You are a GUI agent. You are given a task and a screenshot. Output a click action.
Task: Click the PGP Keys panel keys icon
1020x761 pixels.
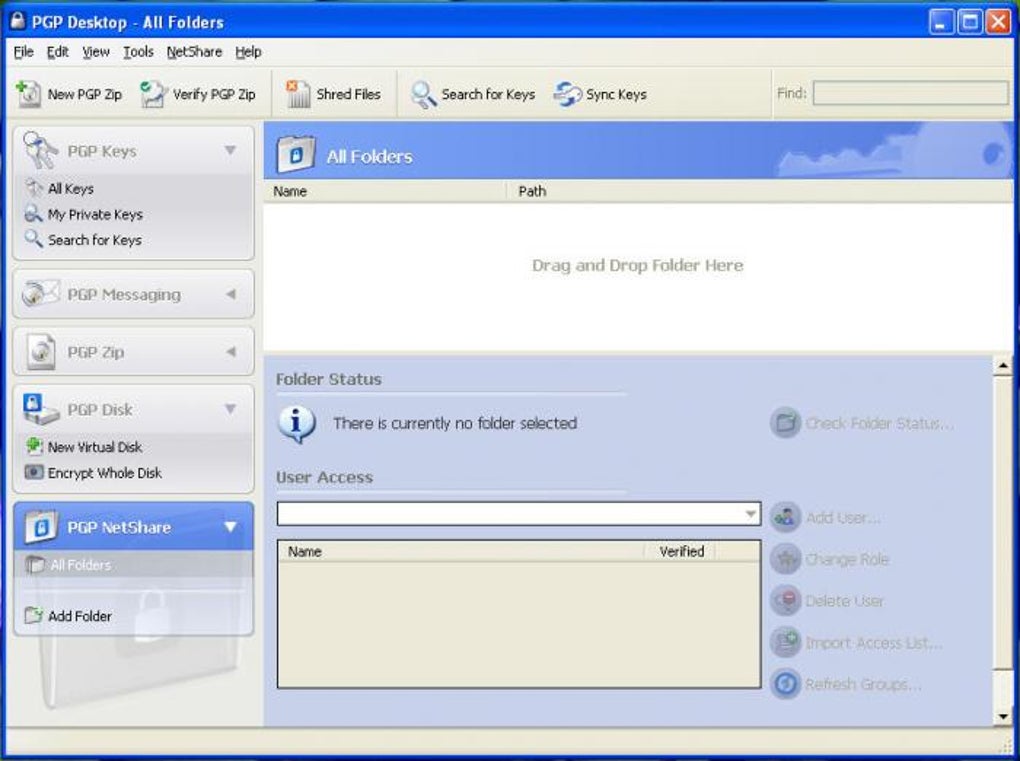pyautogui.click(x=40, y=150)
